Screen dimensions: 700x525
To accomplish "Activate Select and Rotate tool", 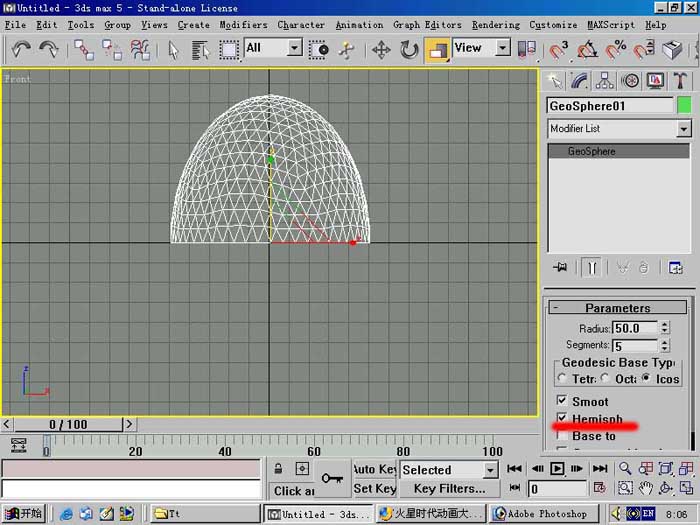I will pyautogui.click(x=408, y=50).
